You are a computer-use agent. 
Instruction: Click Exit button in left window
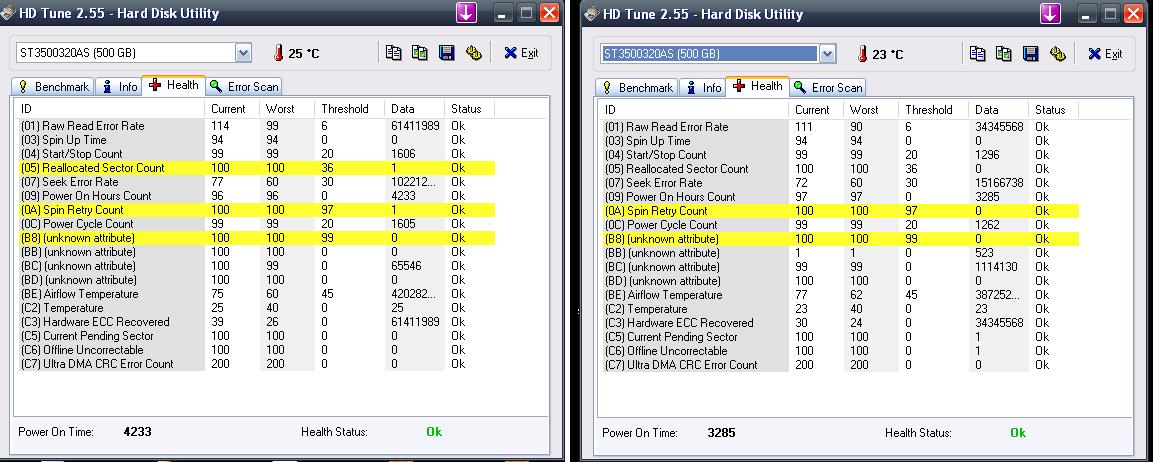click(x=521, y=53)
